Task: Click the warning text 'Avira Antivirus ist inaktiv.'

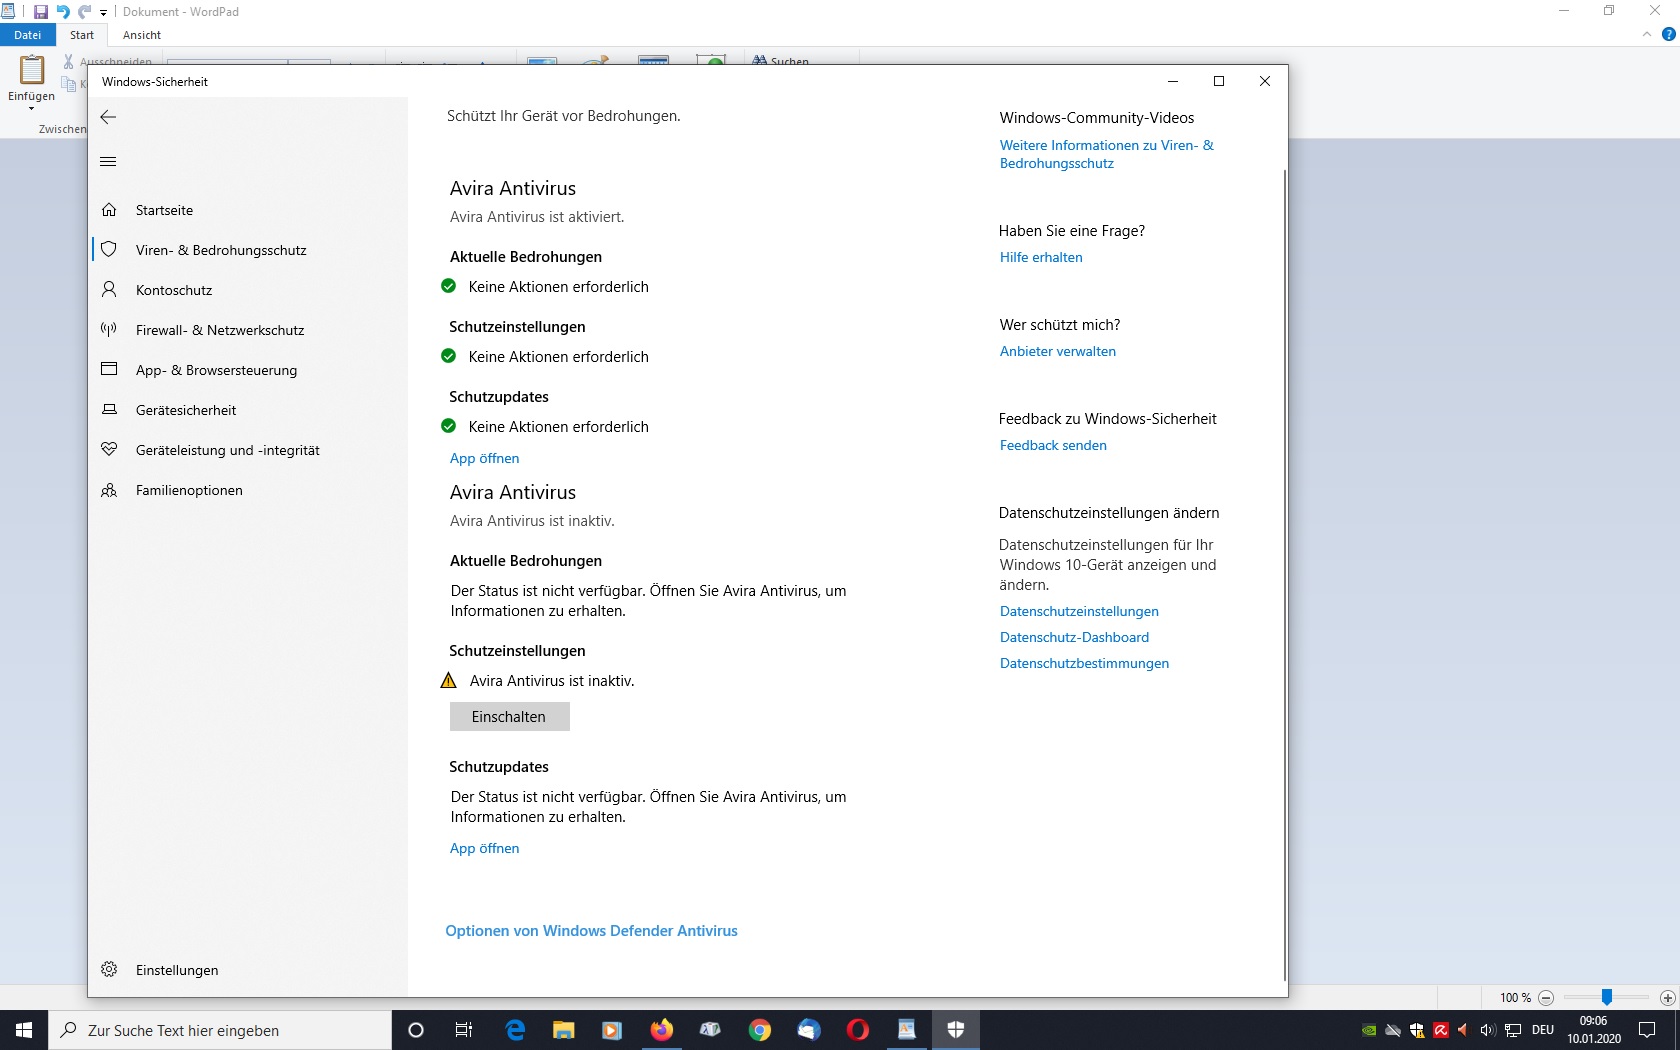Action: (552, 681)
